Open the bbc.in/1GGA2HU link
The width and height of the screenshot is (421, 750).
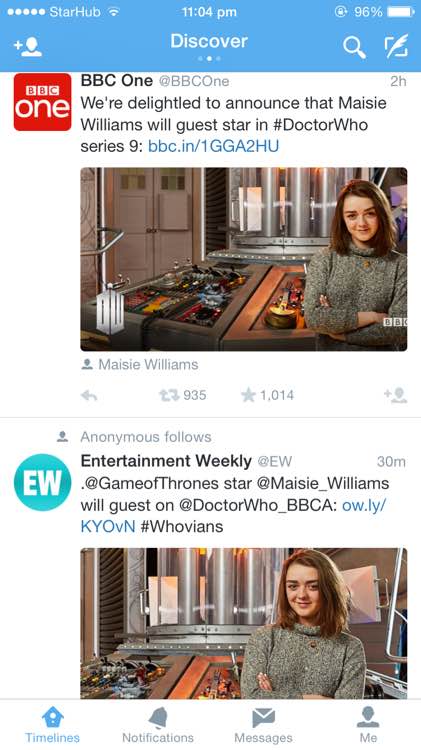coord(213,146)
